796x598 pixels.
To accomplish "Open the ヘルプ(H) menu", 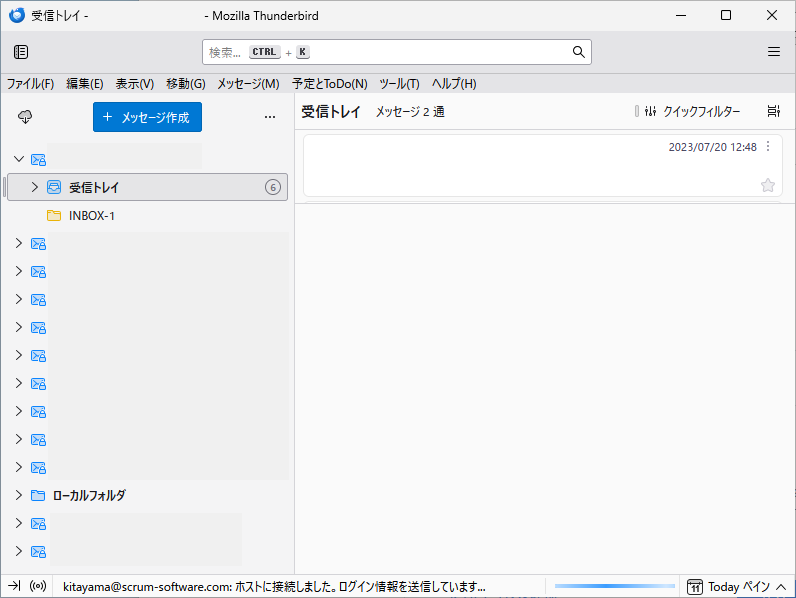I will click(454, 84).
